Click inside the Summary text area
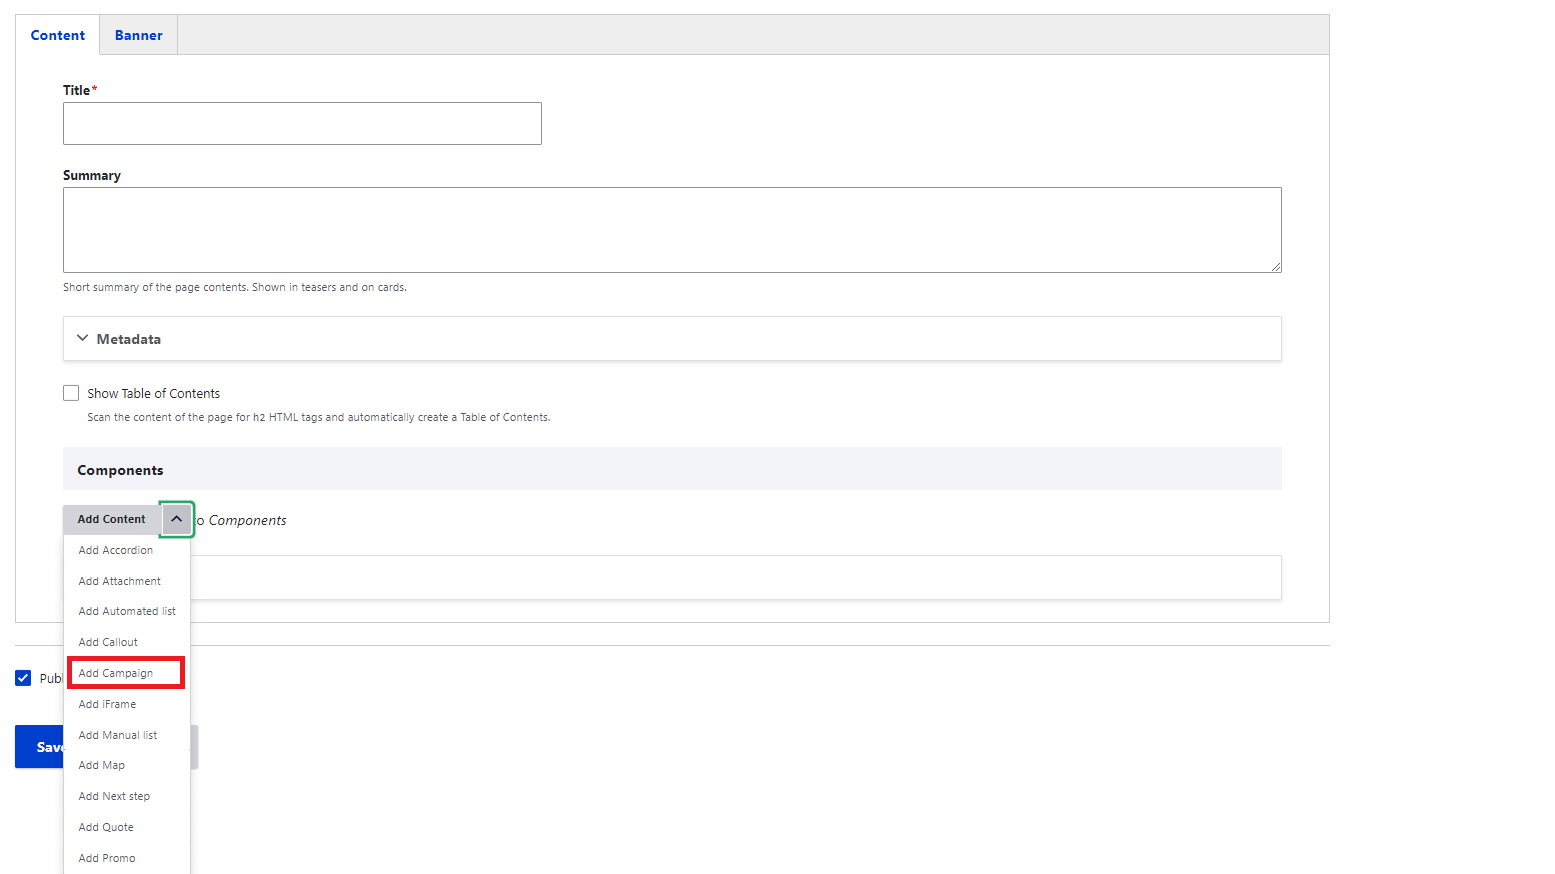 [x=671, y=229]
